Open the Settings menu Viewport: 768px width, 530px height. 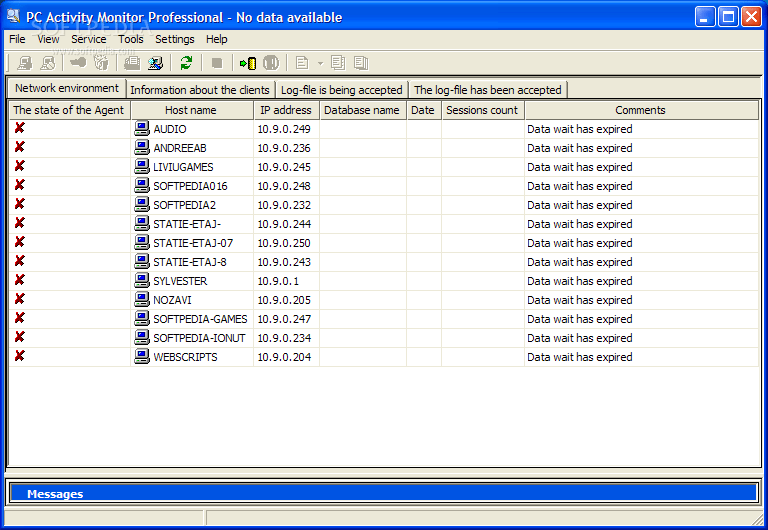pos(175,39)
